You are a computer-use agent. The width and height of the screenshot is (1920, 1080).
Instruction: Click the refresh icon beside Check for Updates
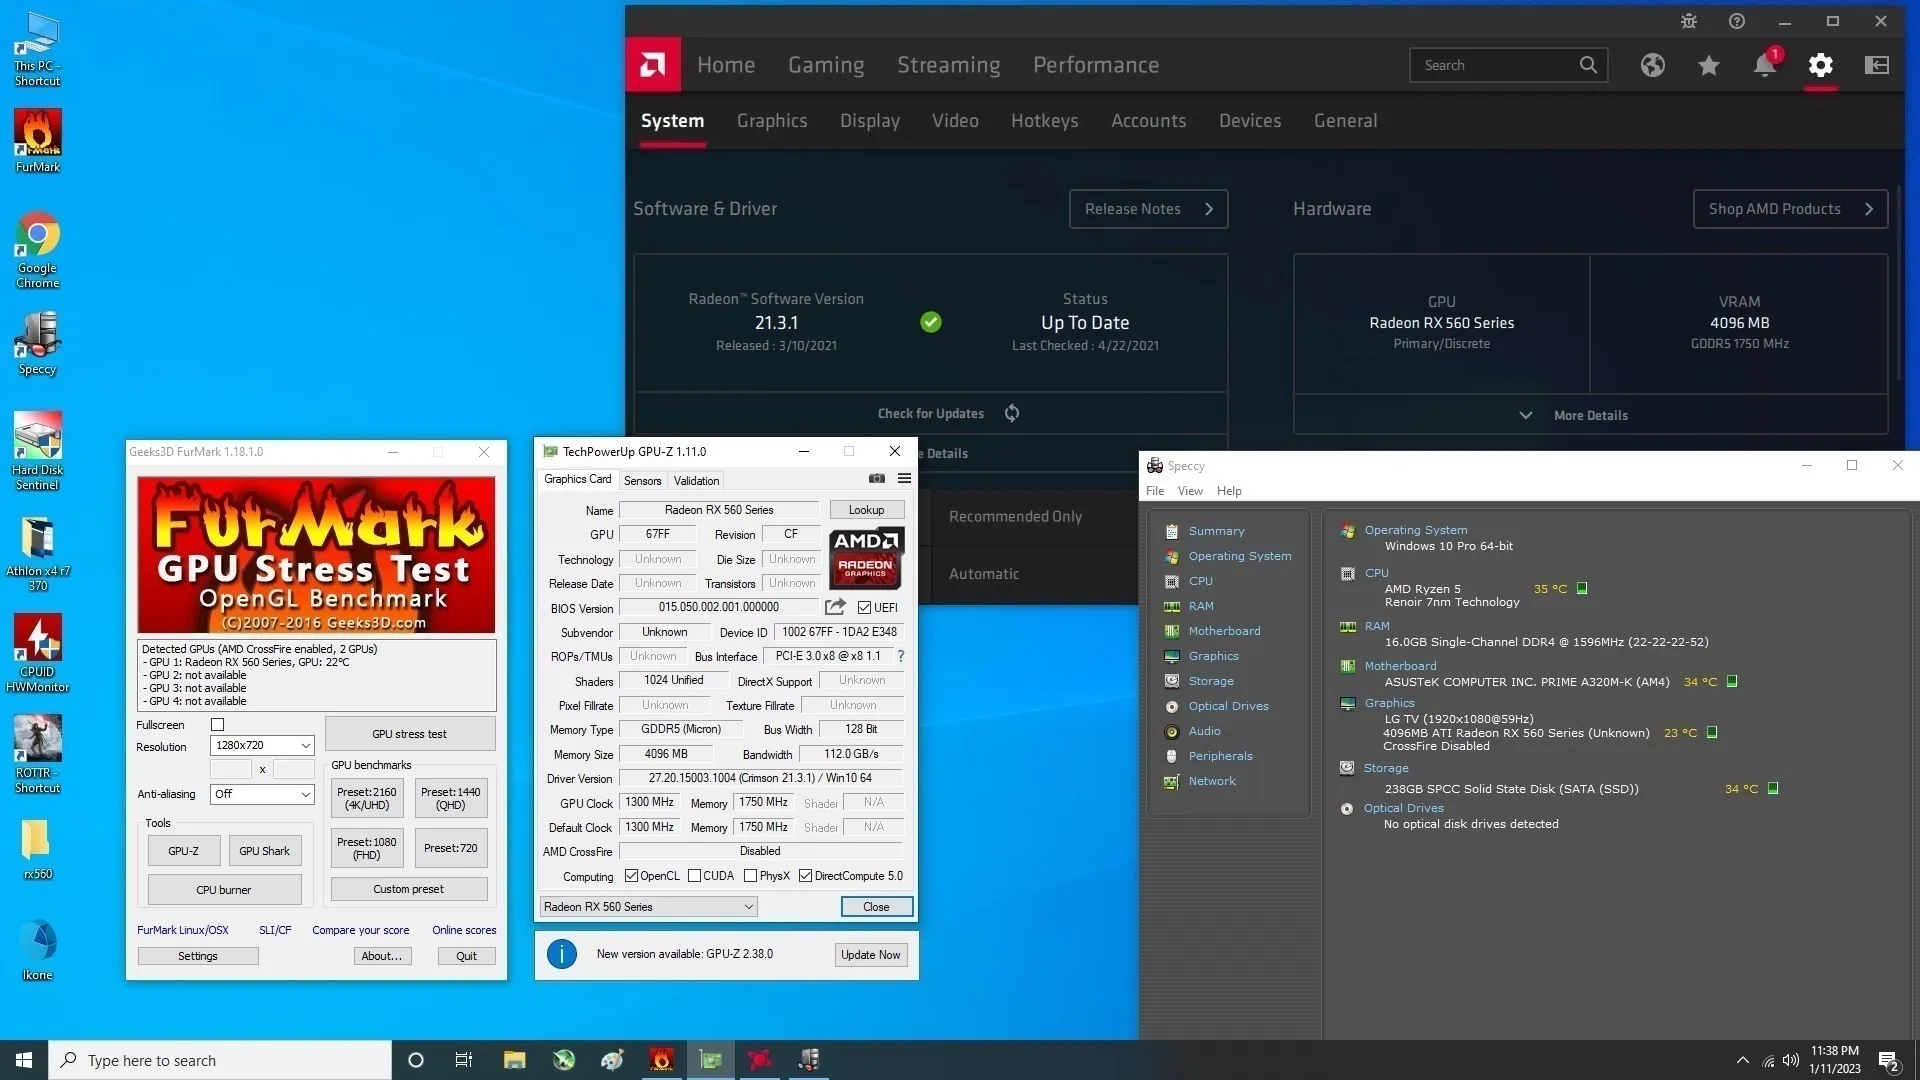[x=1012, y=413]
